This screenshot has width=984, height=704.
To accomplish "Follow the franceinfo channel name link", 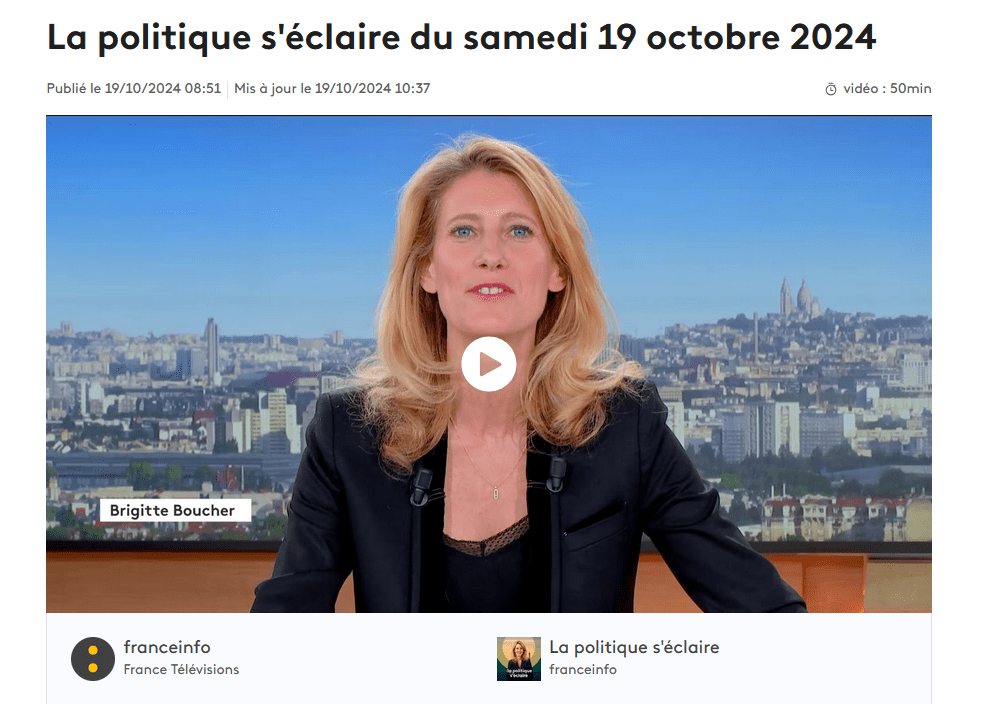I will point(167,647).
